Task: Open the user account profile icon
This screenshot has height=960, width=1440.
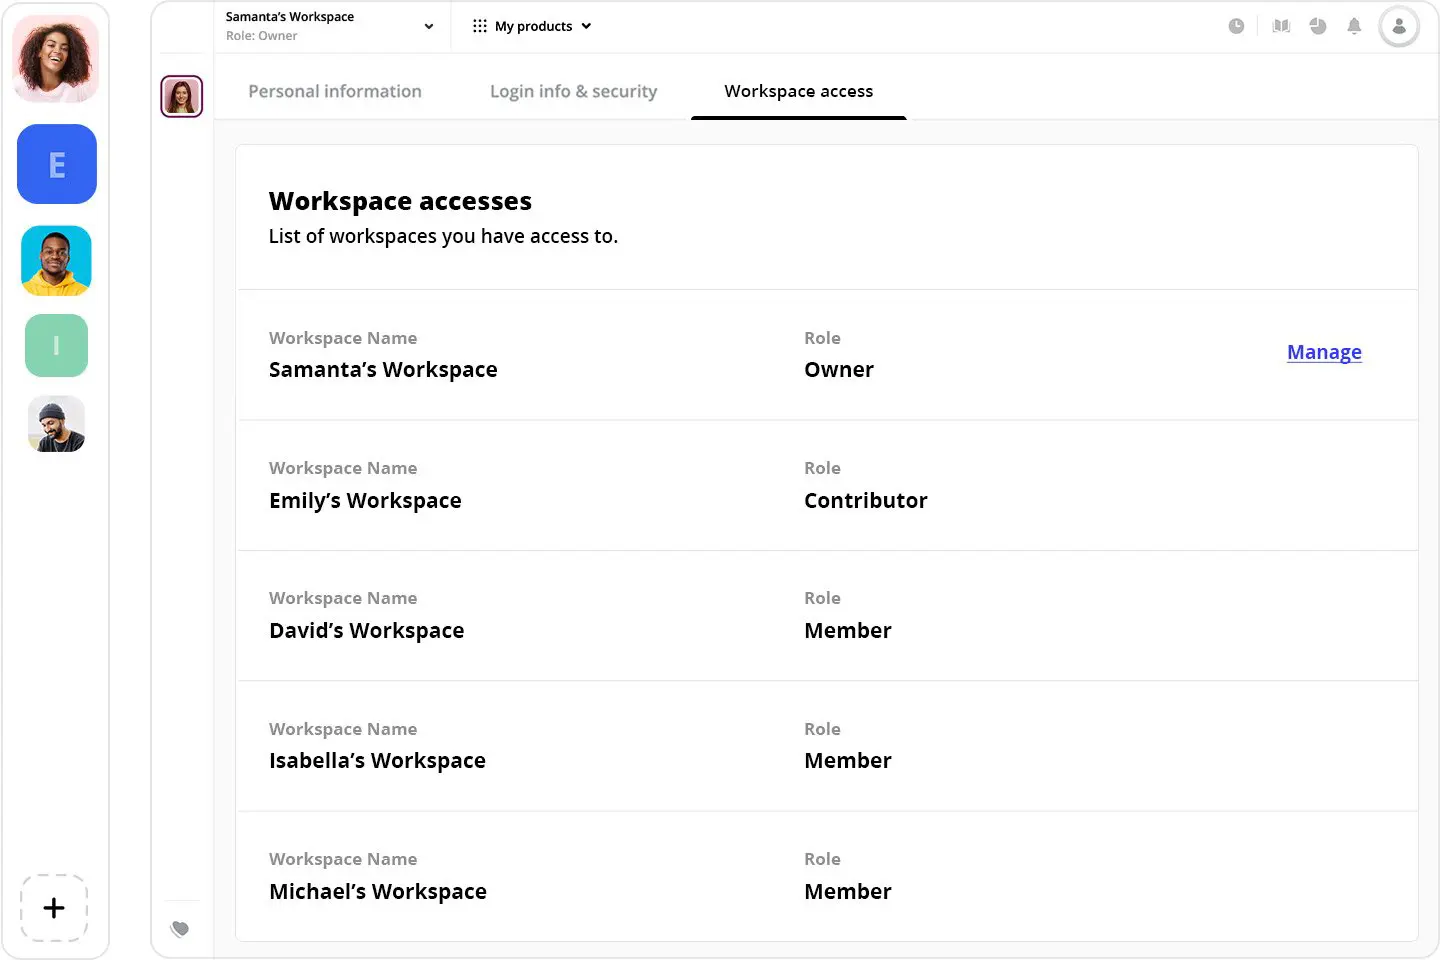Action: 1398,27
